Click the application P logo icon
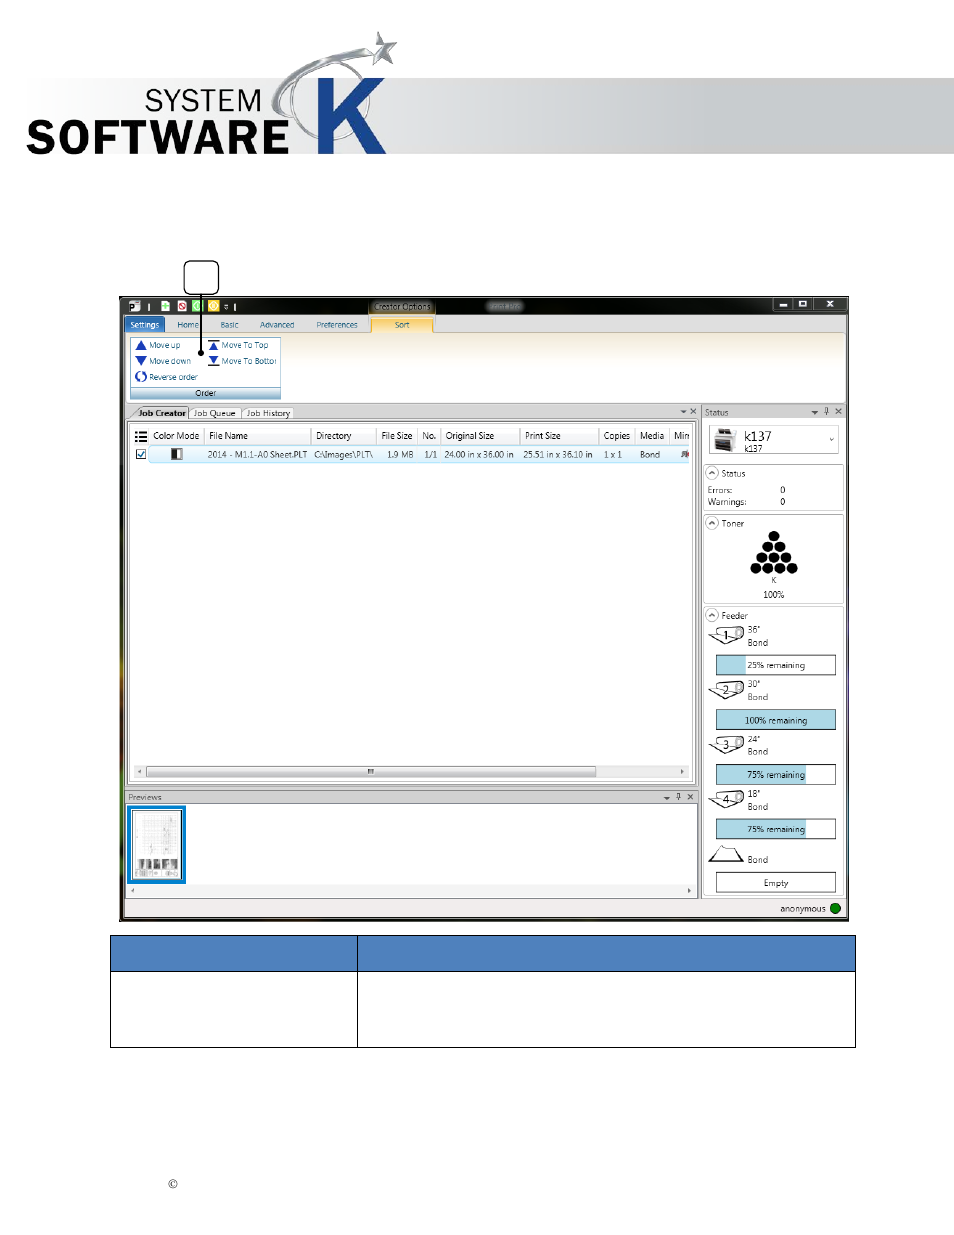The image size is (954, 1235). (134, 306)
